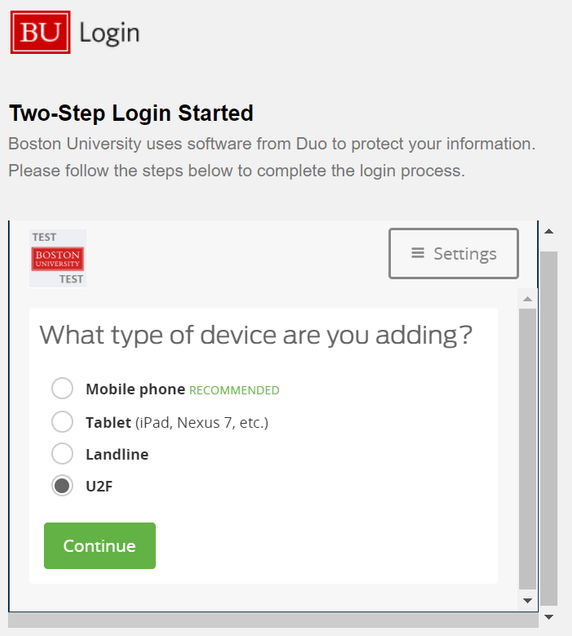Click the hamburger icon in Settings button
572x636 pixels.
point(417,253)
